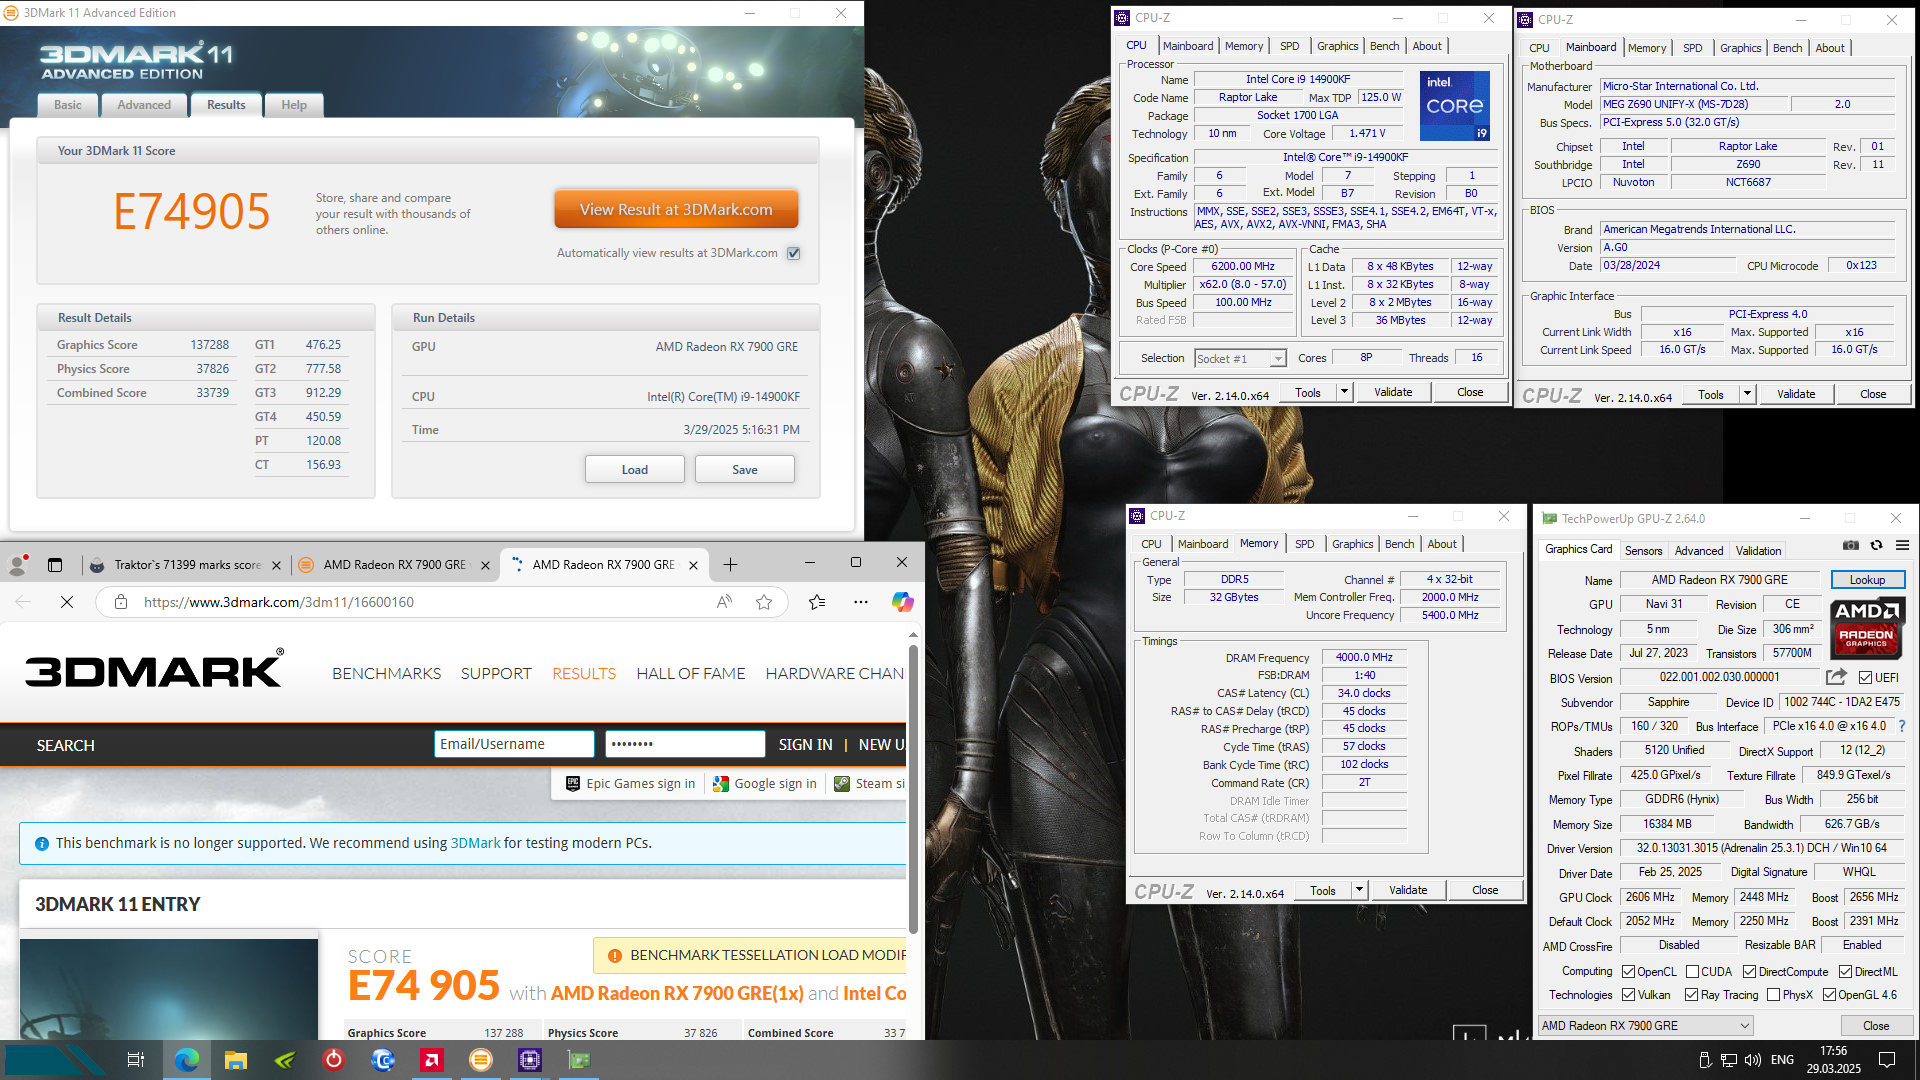Open the Help tab in 3DMark 11
Screen dimensions: 1920x1080
click(x=294, y=105)
